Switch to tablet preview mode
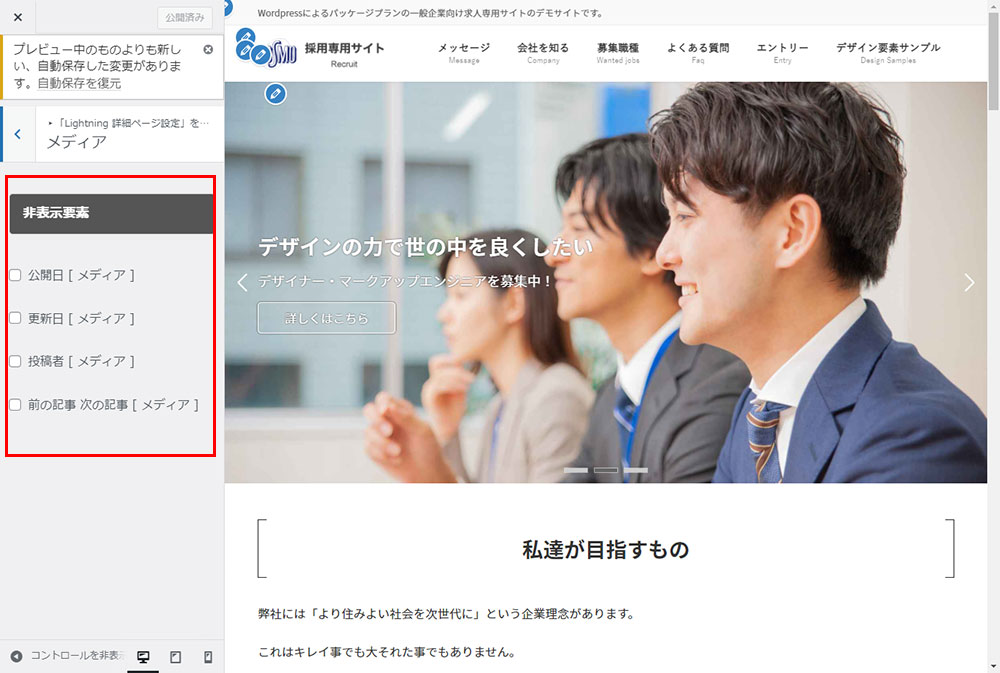The image size is (1000, 673). tap(176, 657)
